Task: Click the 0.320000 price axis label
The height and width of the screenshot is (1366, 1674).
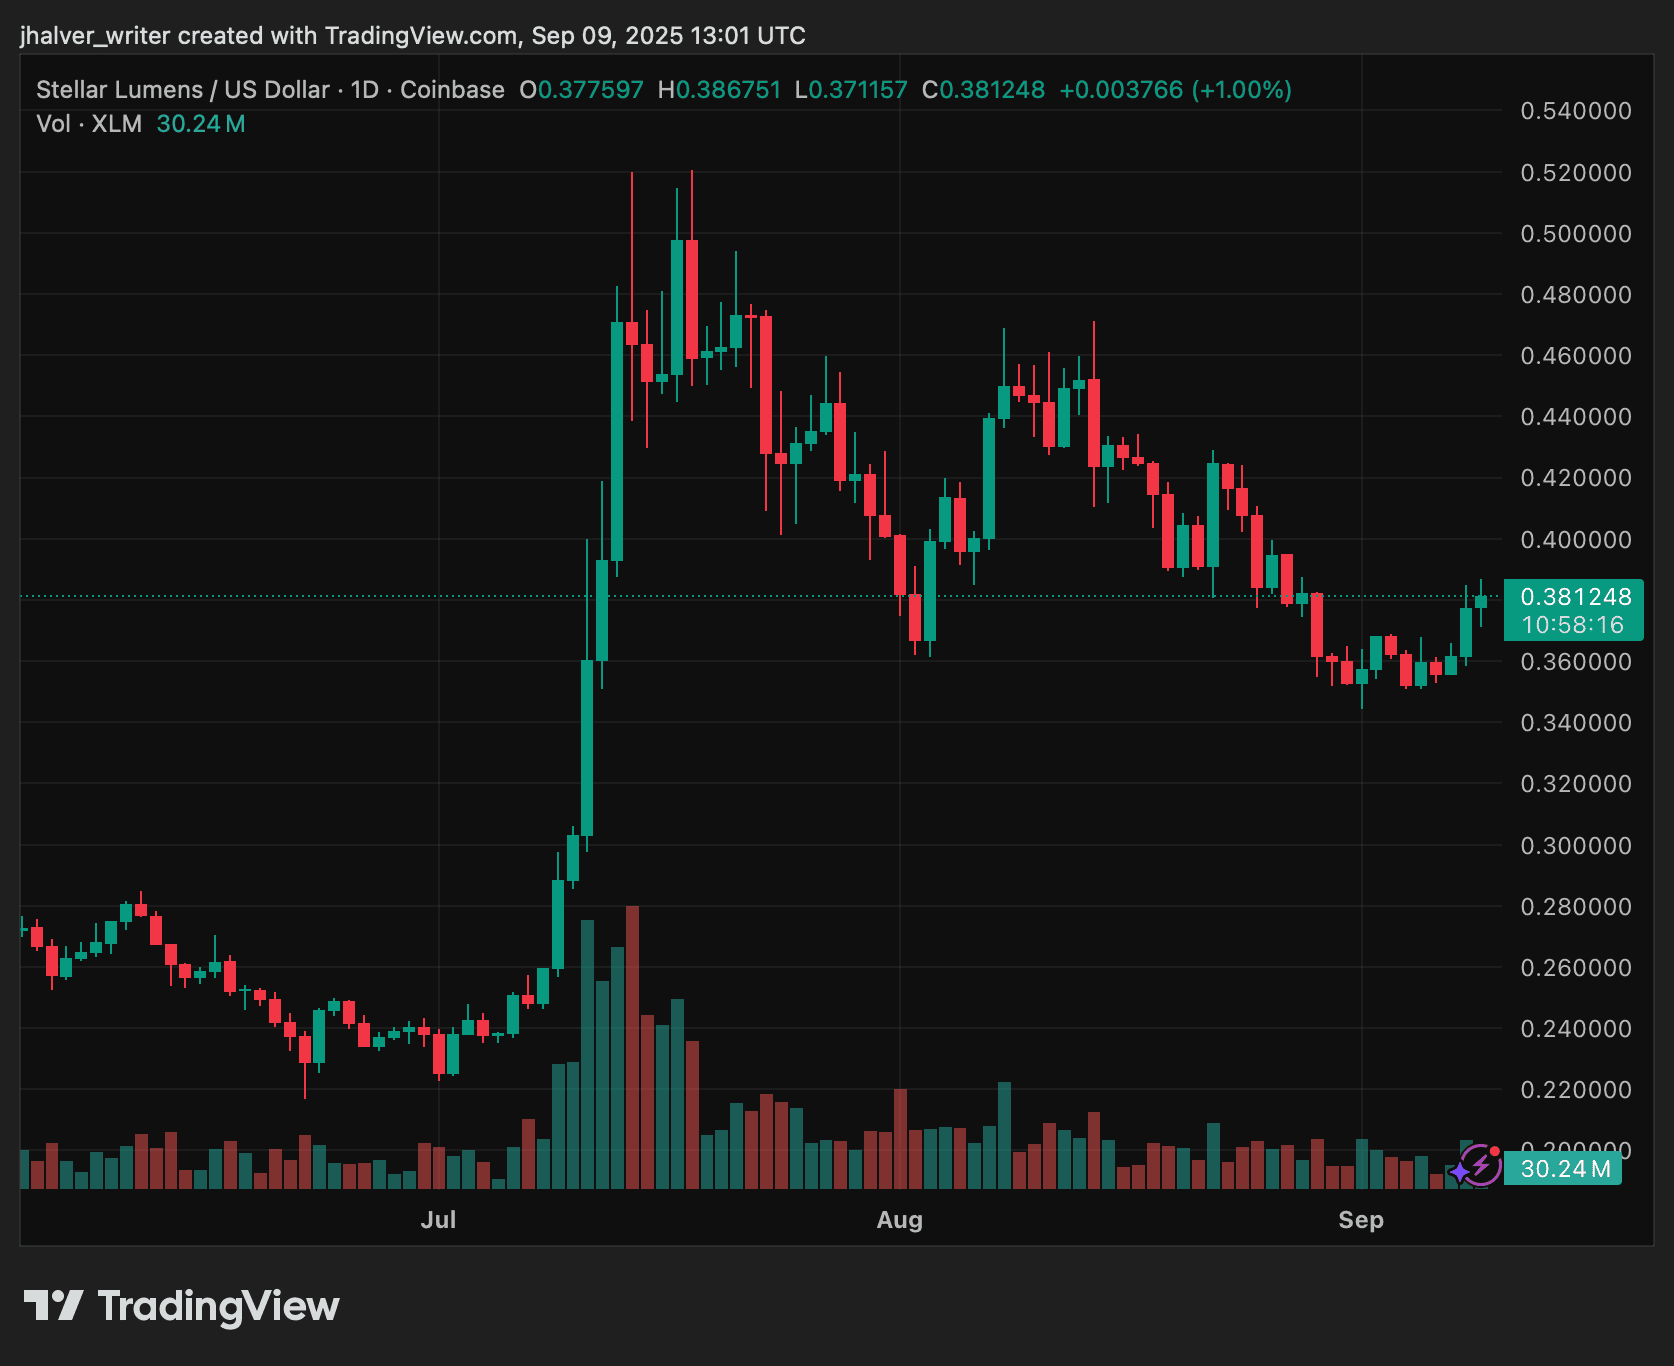Action: coord(1576,784)
